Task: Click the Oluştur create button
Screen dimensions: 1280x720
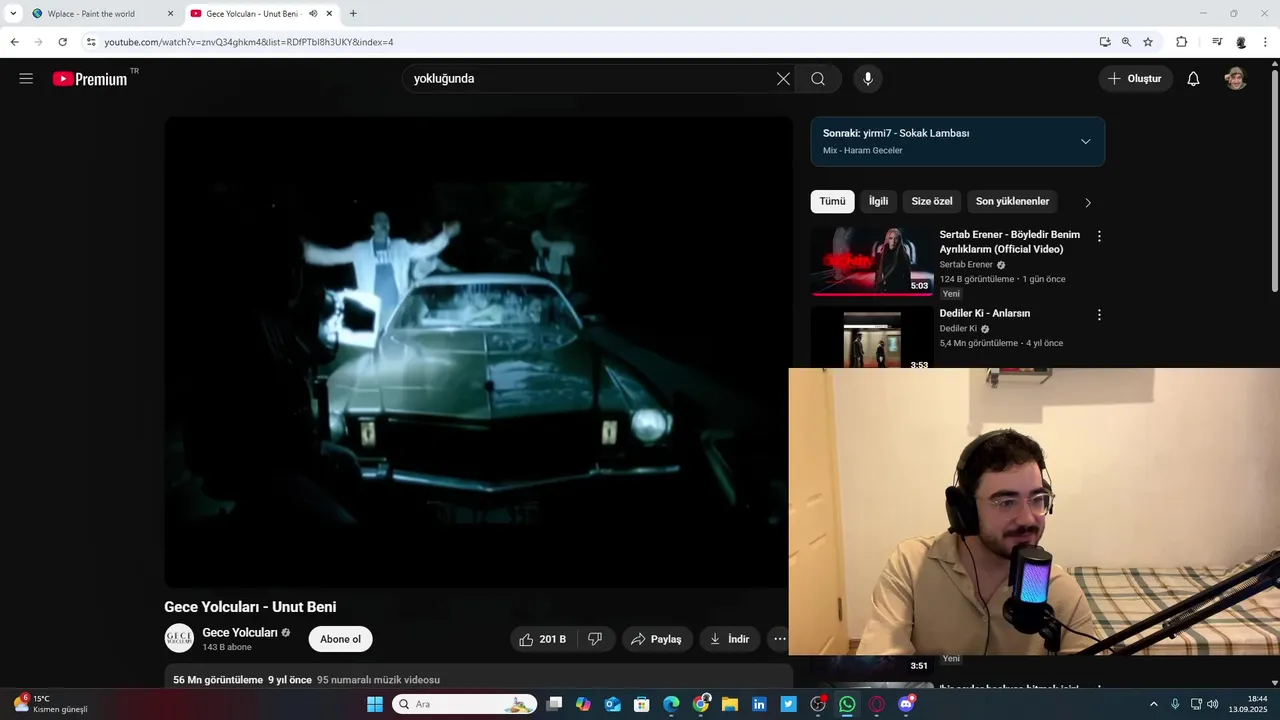Action: [x=1136, y=79]
